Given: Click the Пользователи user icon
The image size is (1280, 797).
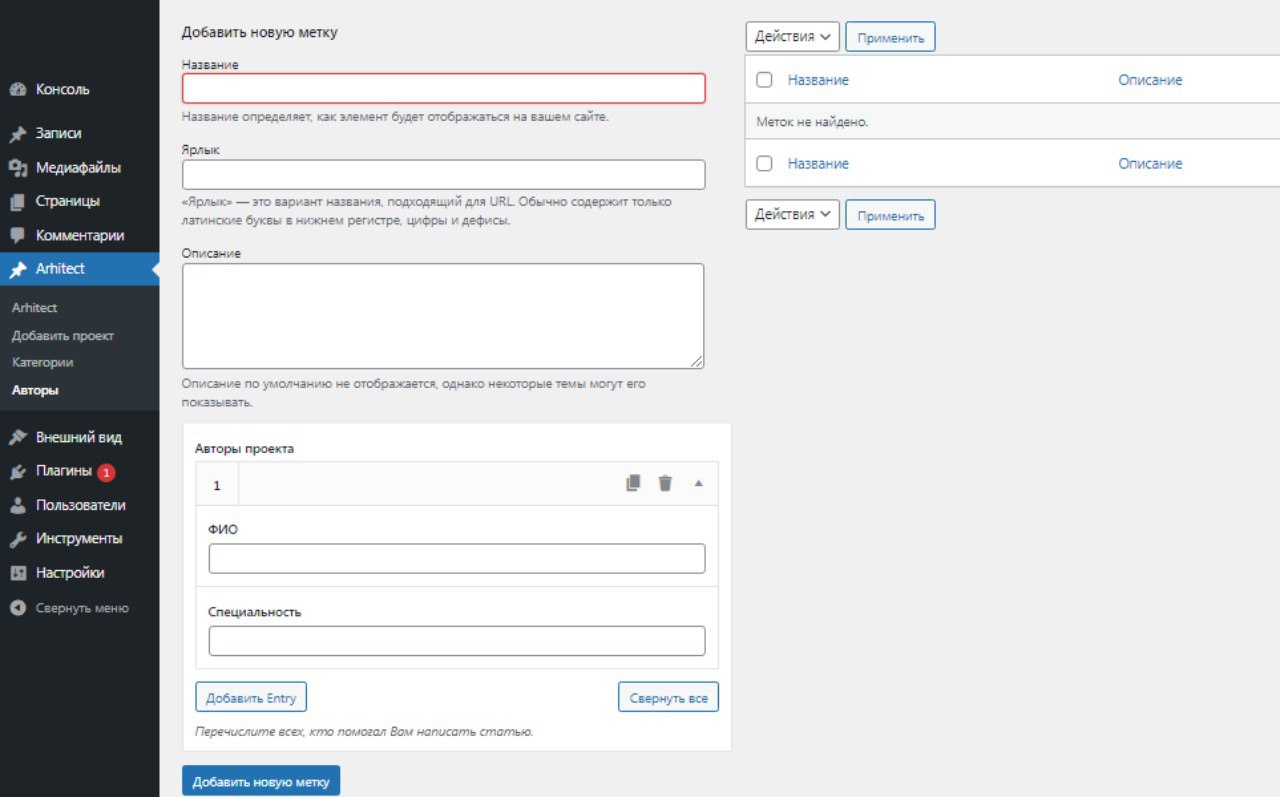Looking at the screenshot, I should (17, 505).
